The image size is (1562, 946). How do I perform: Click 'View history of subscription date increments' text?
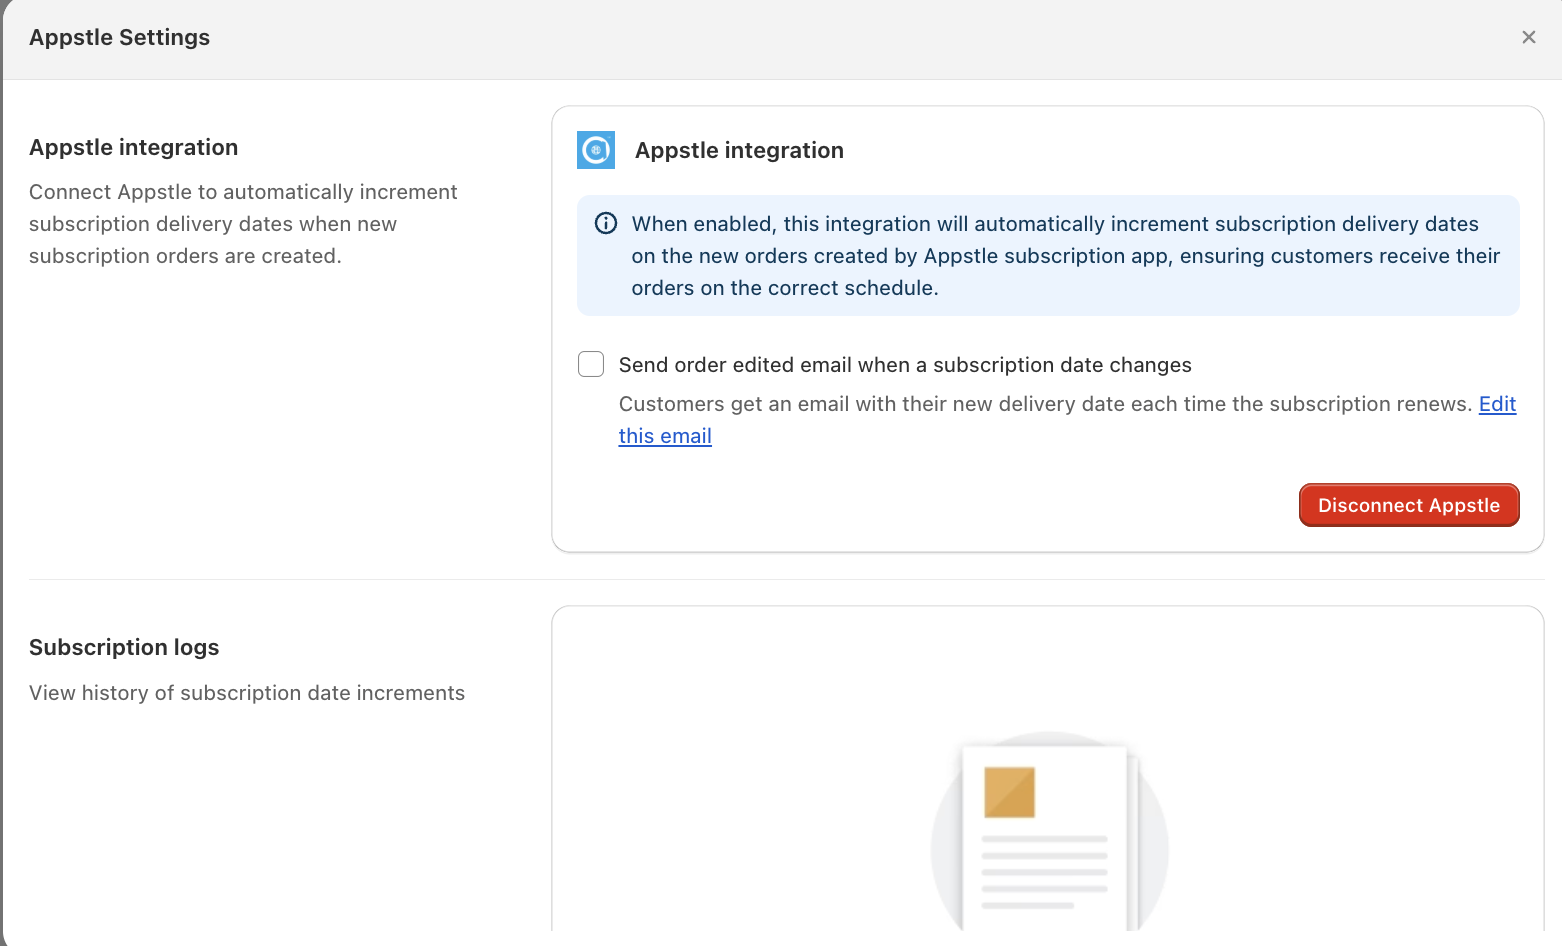click(247, 693)
